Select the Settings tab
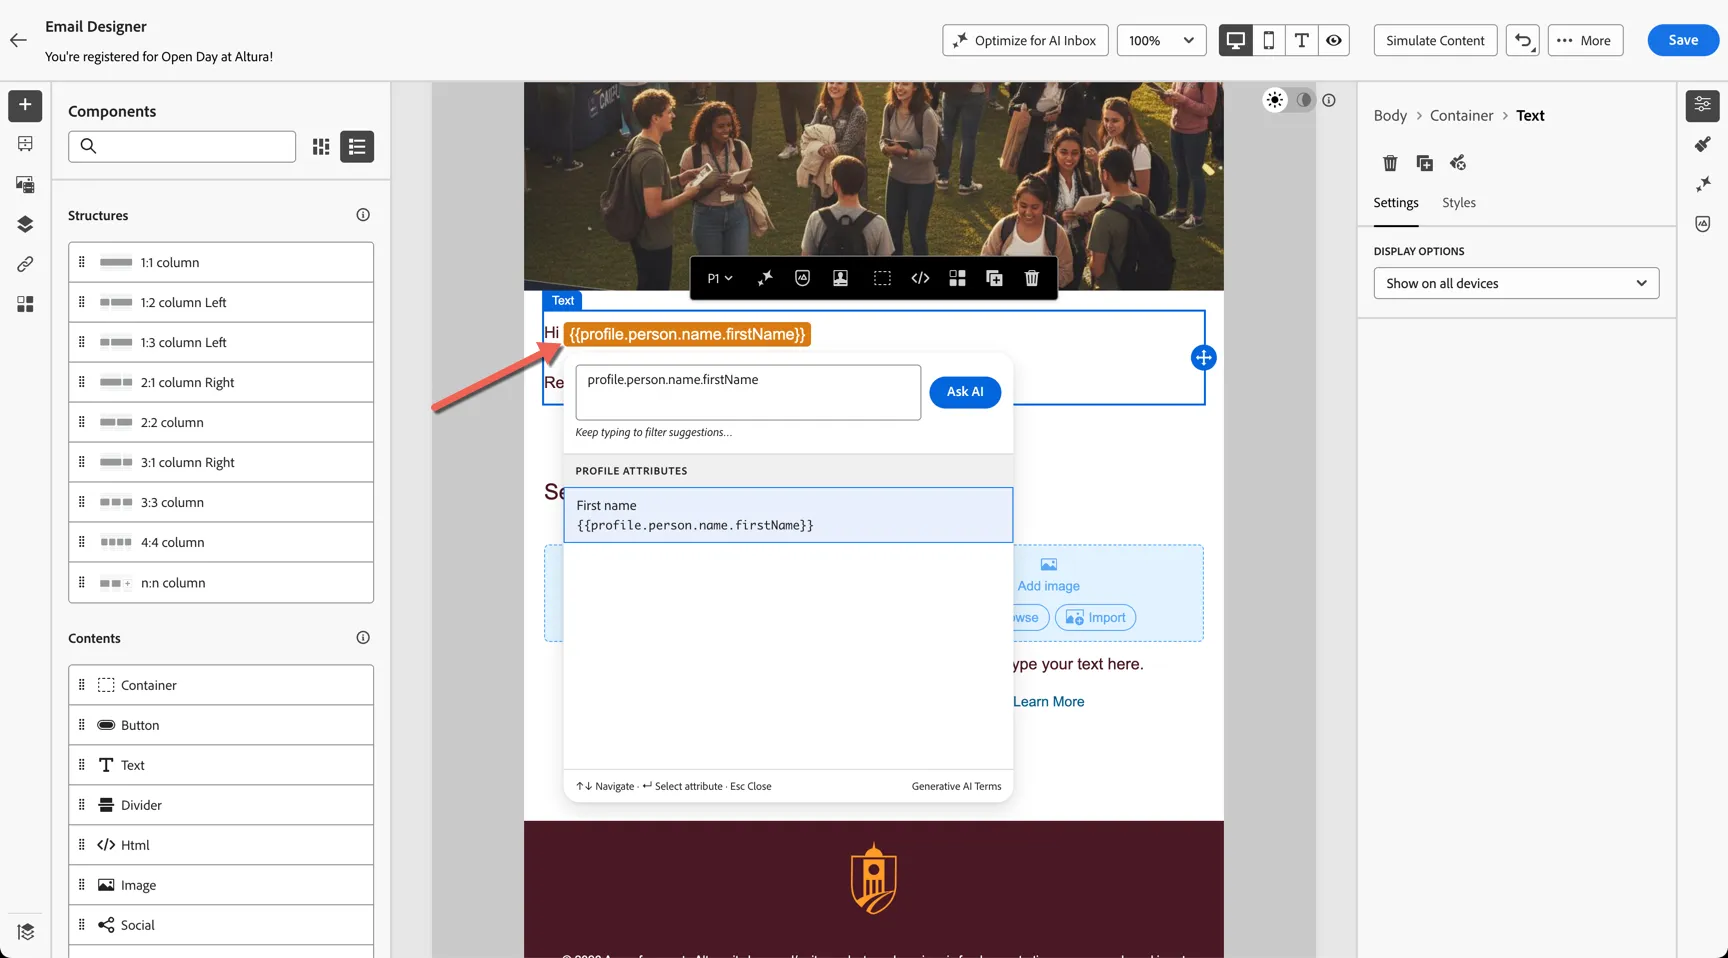 pos(1395,203)
